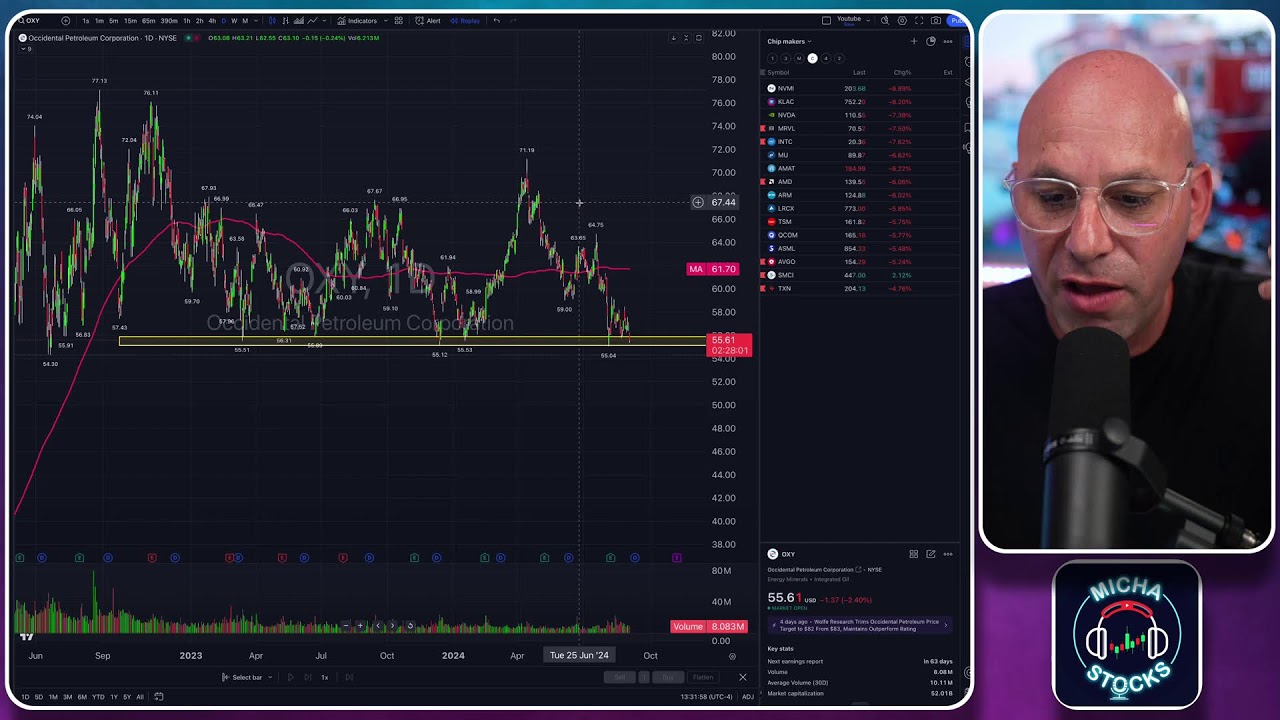Switch chart to the 15m interval
1280x720 pixels.
tap(130, 20)
